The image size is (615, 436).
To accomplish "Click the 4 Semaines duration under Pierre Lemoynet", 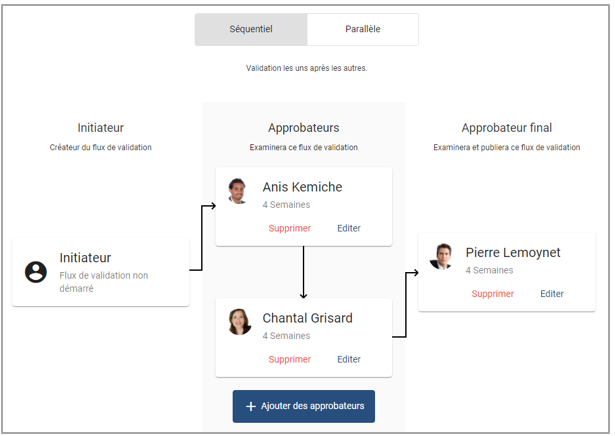I will click(x=489, y=270).
